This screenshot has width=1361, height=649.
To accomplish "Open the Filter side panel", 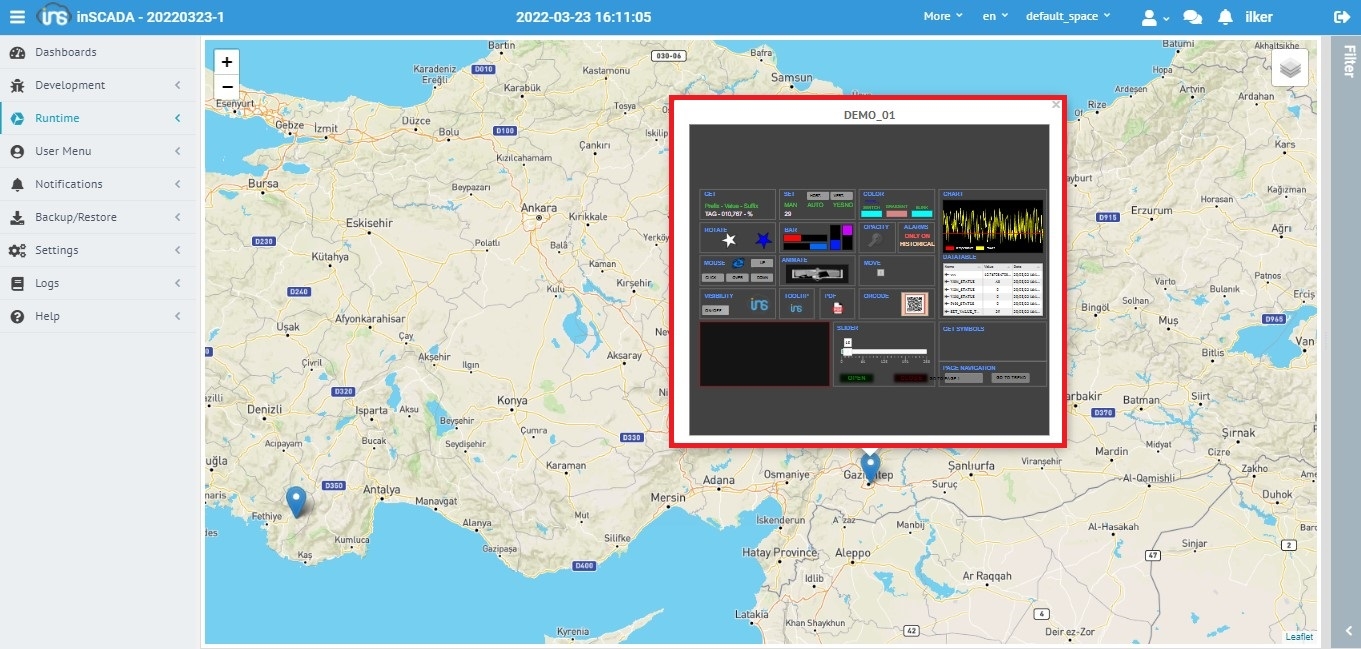I will 1347,60.
